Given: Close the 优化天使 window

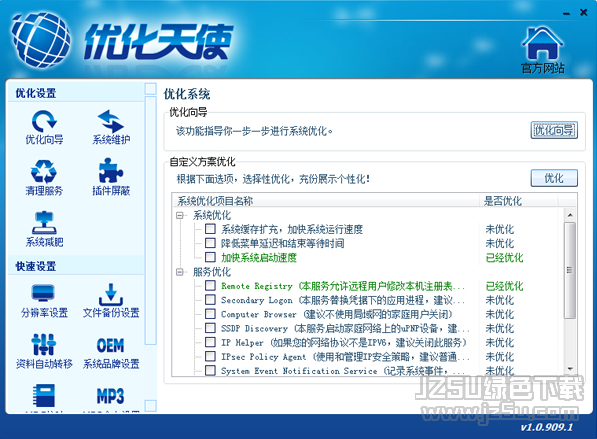Looking at the screenshot, I should 583,13.
